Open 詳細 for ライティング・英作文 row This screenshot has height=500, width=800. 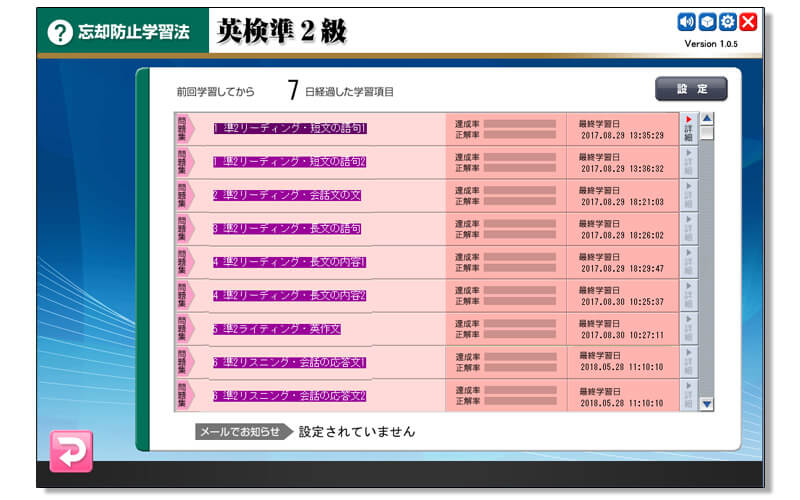coord(688,329)
